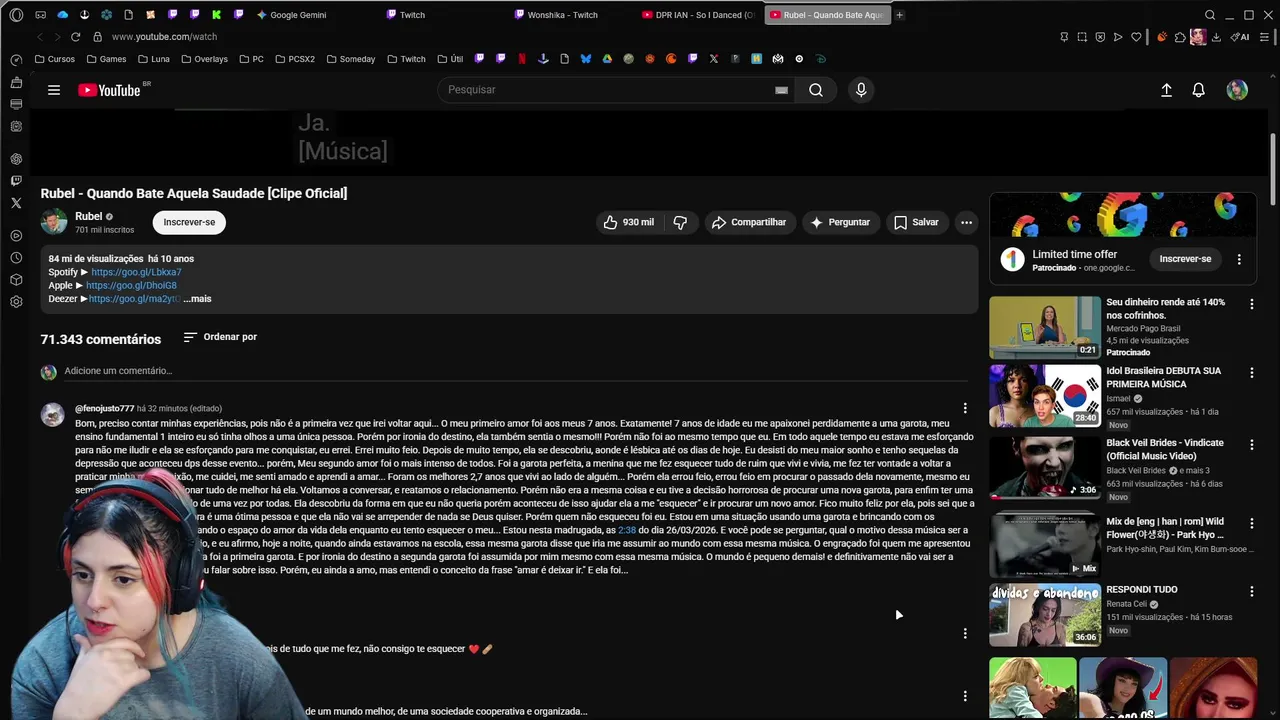Open the YouTube guide hamburger menu

(54, 90)
